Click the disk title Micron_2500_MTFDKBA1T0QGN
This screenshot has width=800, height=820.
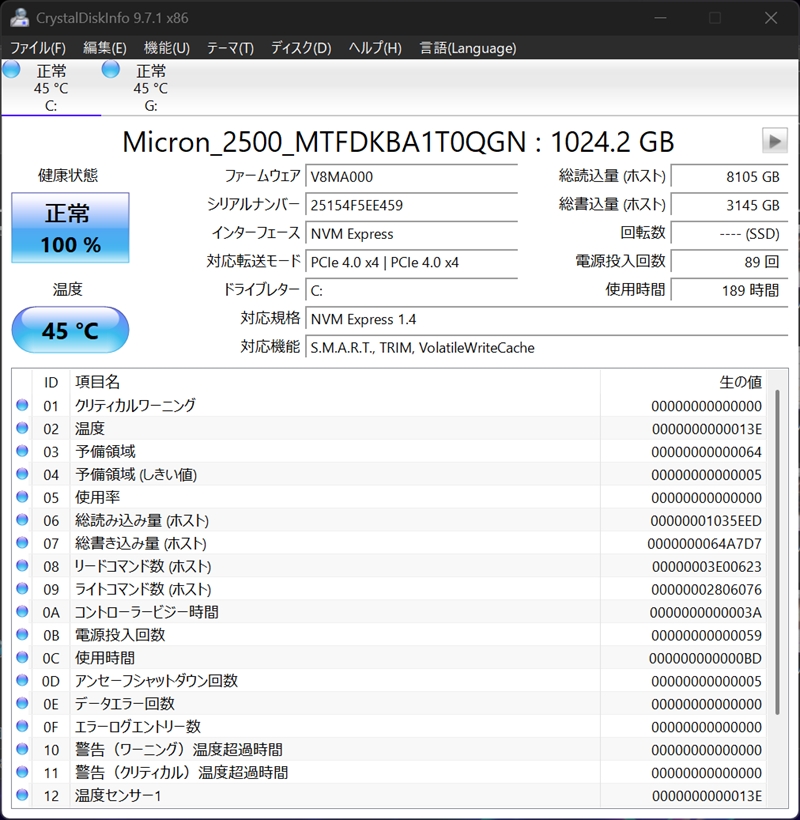(324, 142)
